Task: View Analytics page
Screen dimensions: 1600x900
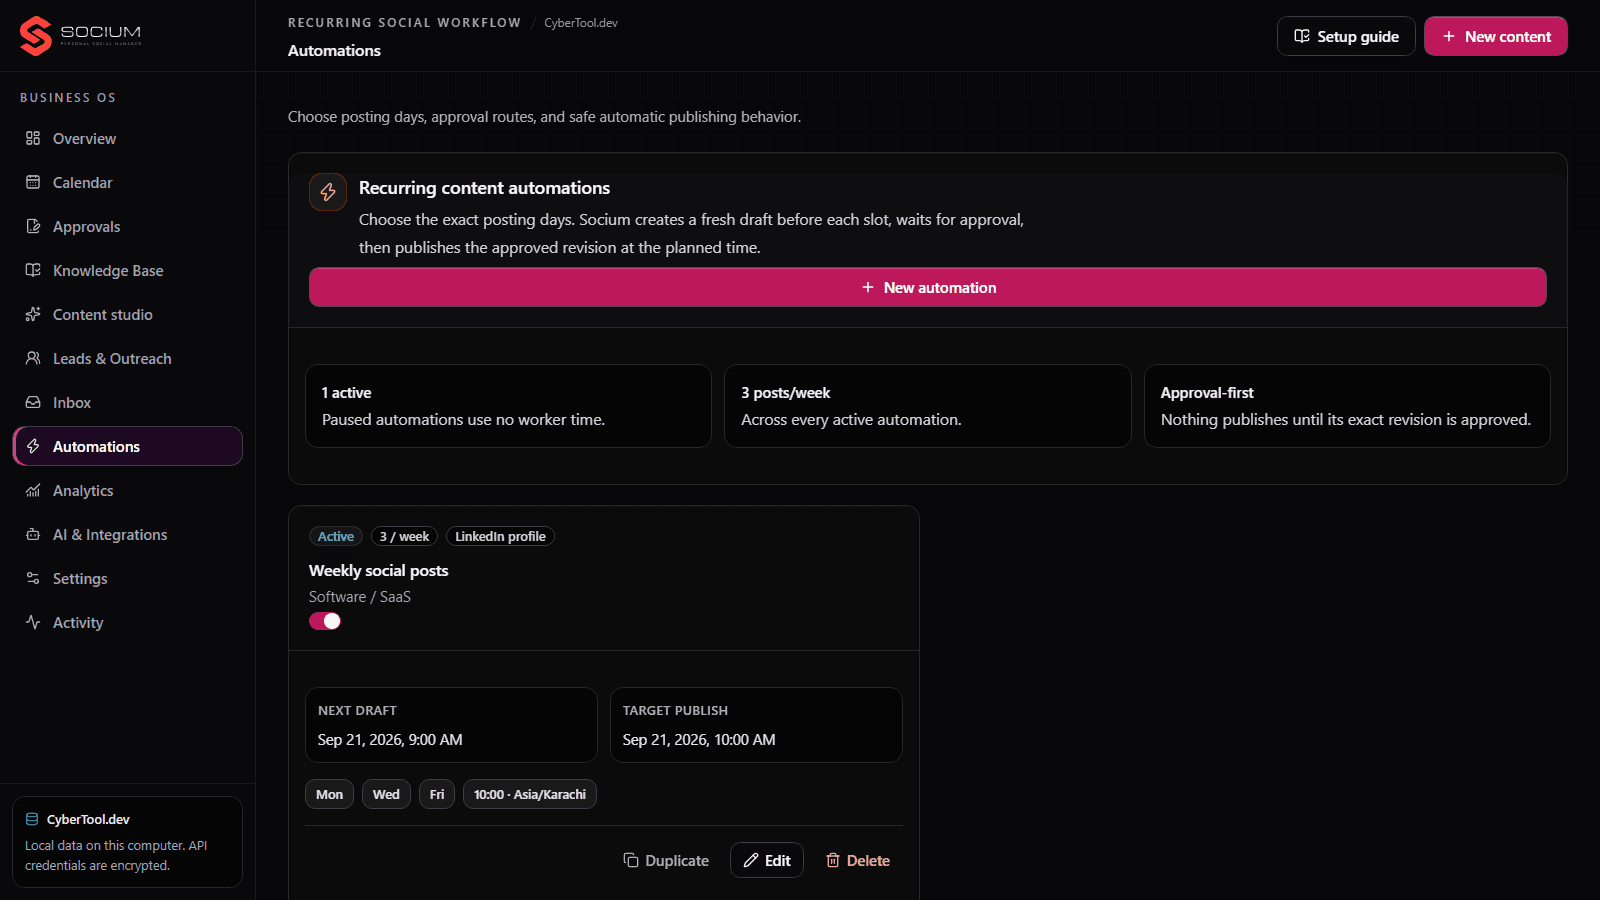Action: click(x=128, y=490)
